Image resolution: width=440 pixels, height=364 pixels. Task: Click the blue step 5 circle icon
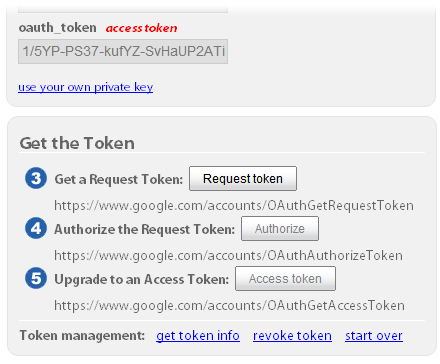pos(36,278)
